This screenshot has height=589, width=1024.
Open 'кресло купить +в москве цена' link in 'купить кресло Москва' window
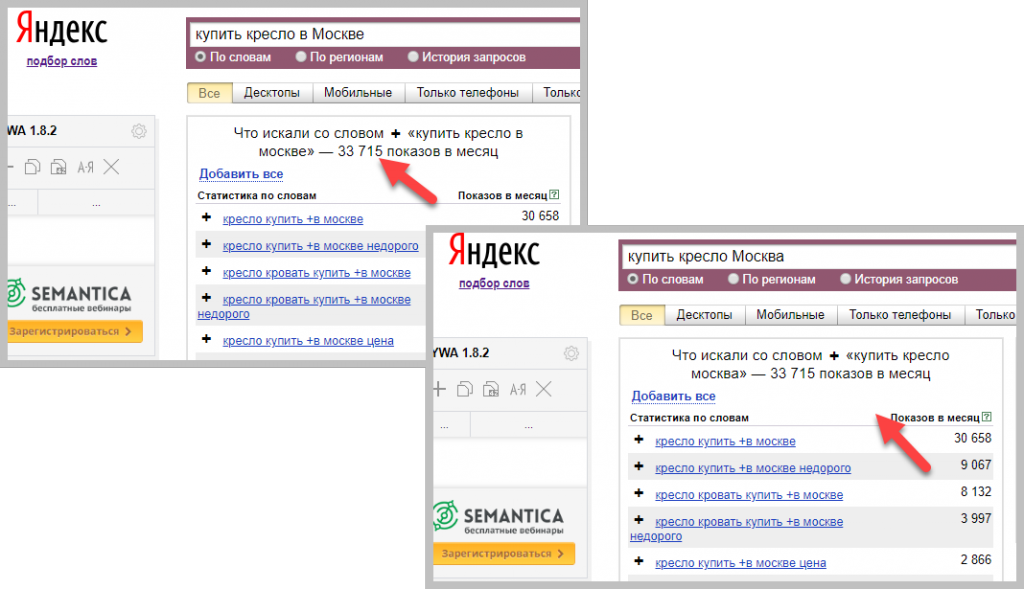pyautogui.click(x=740, y=562)
